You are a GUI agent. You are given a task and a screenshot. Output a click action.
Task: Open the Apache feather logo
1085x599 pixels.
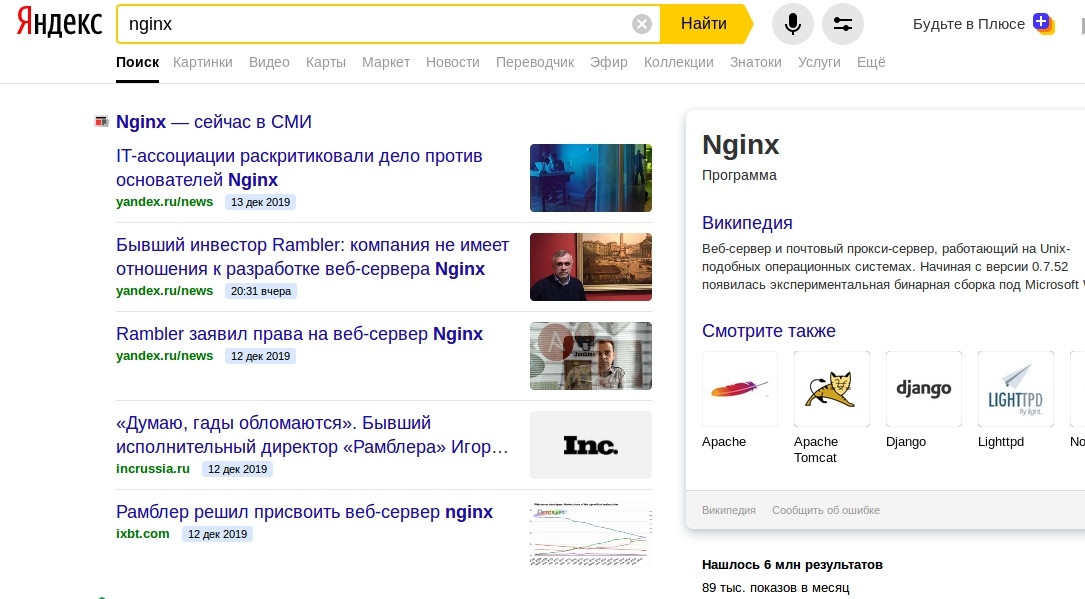coord(740,389)
